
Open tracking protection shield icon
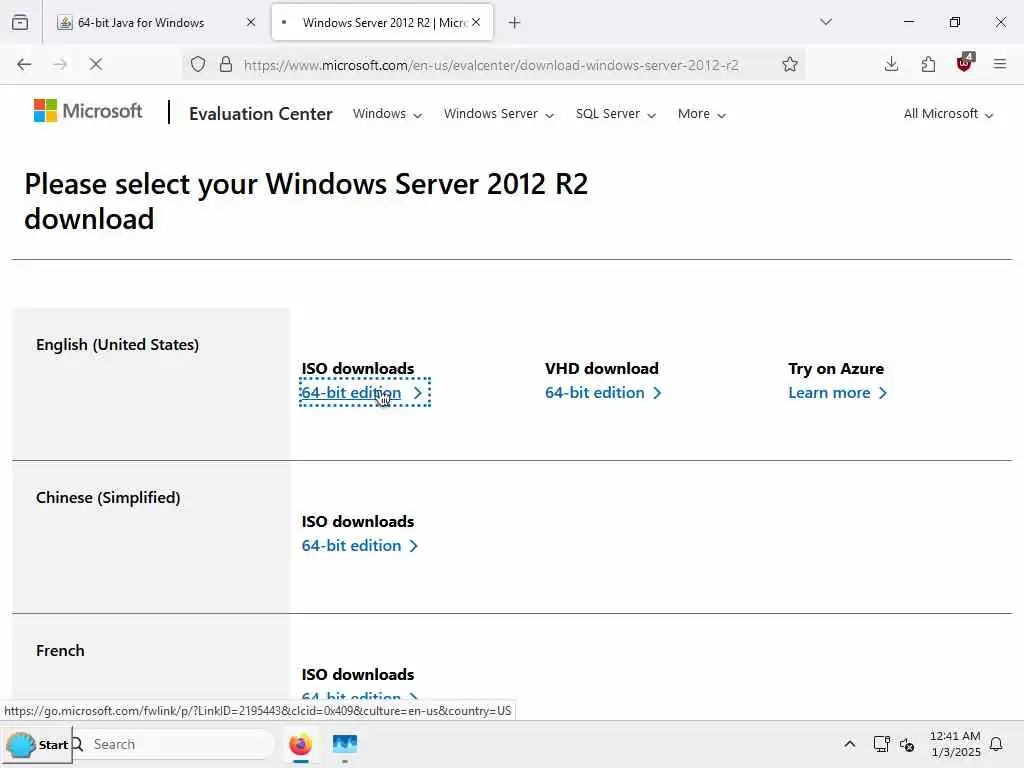tap(198, 64)
